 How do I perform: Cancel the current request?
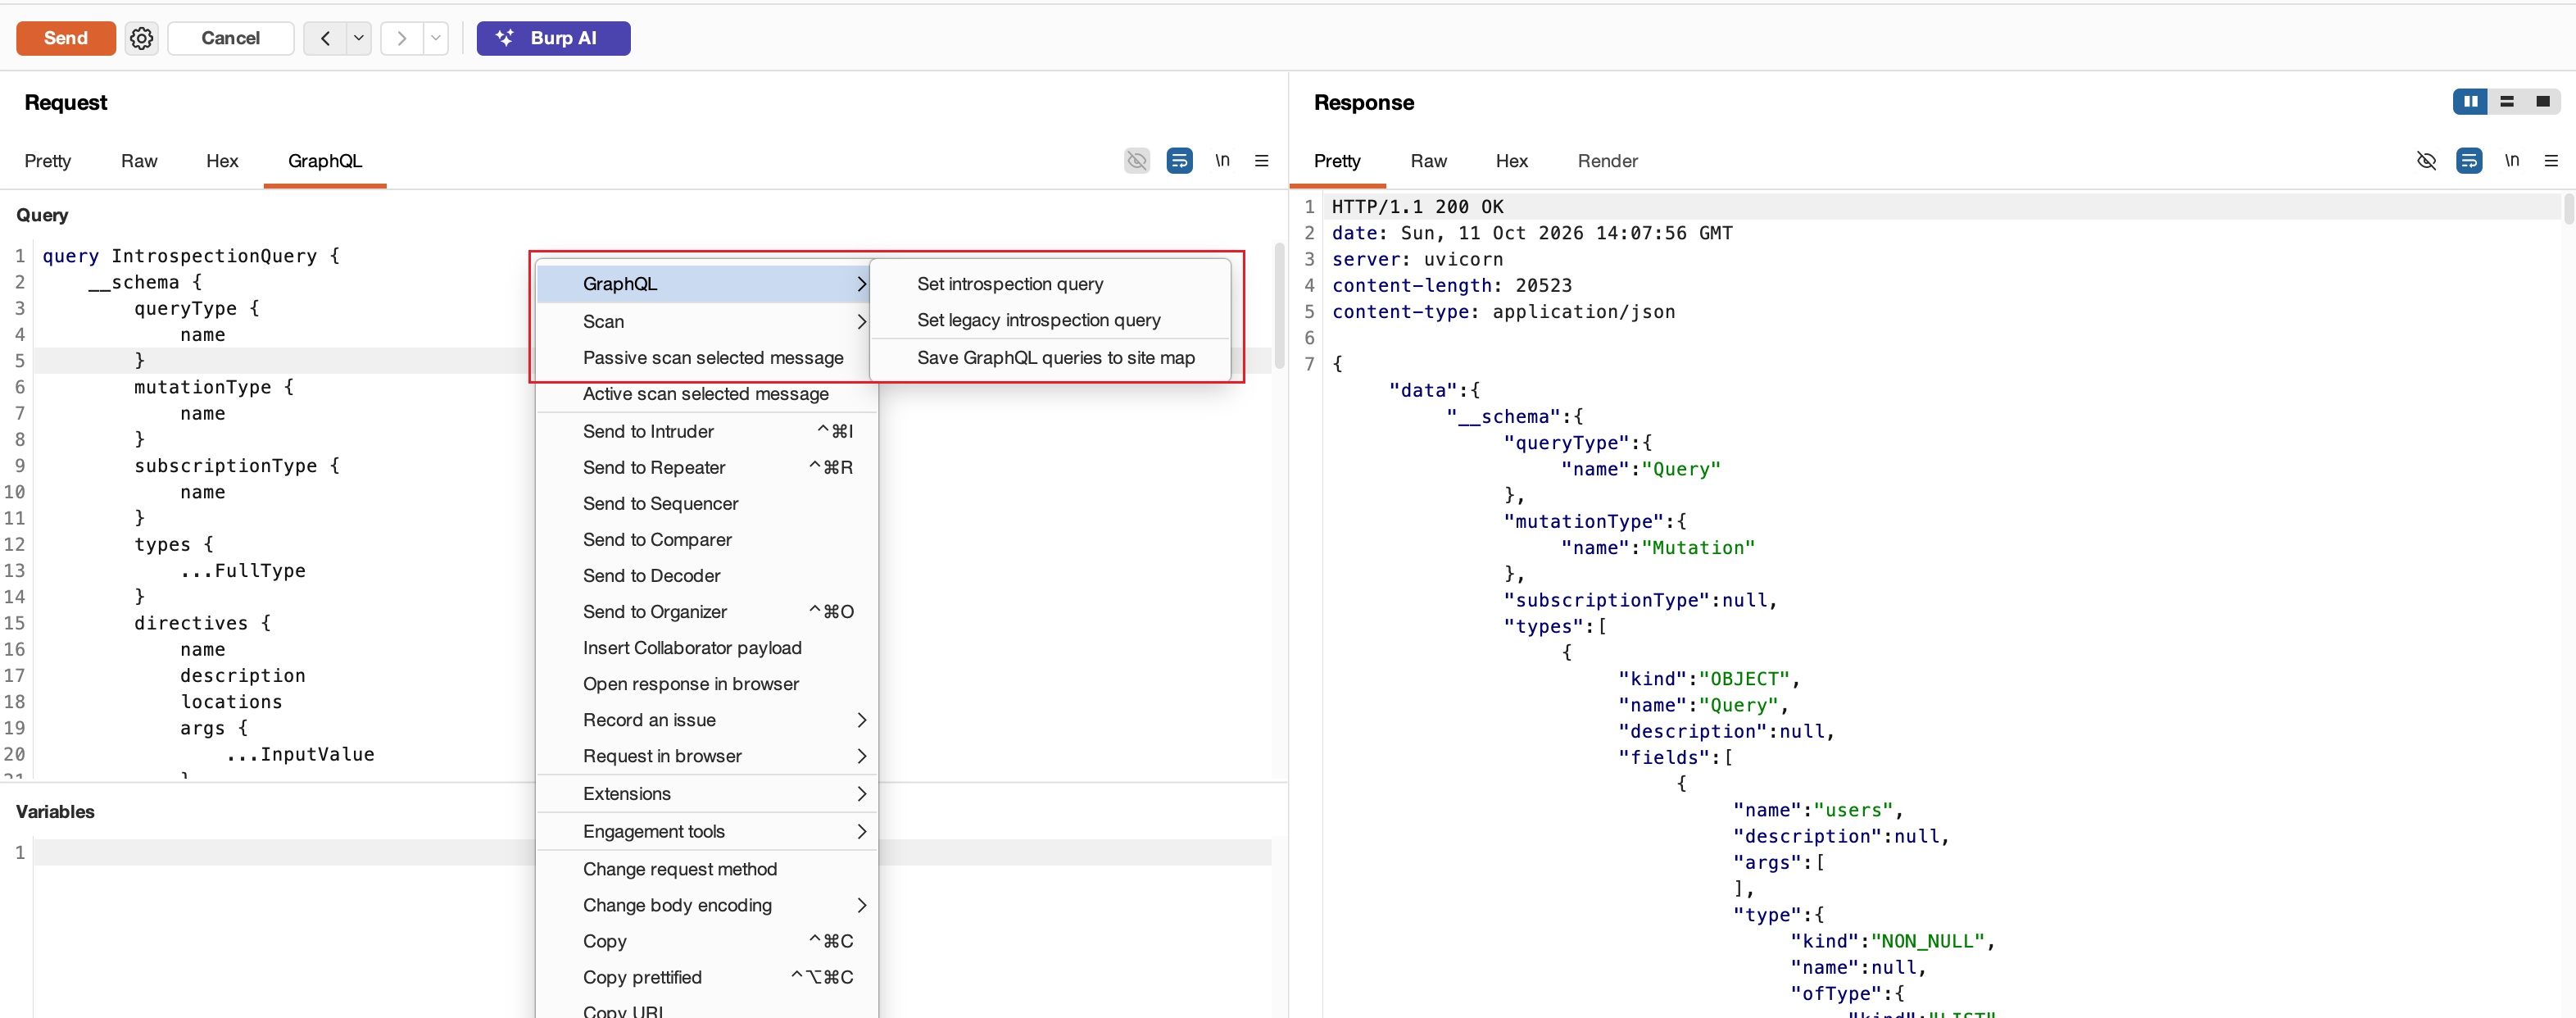[230, 38]
